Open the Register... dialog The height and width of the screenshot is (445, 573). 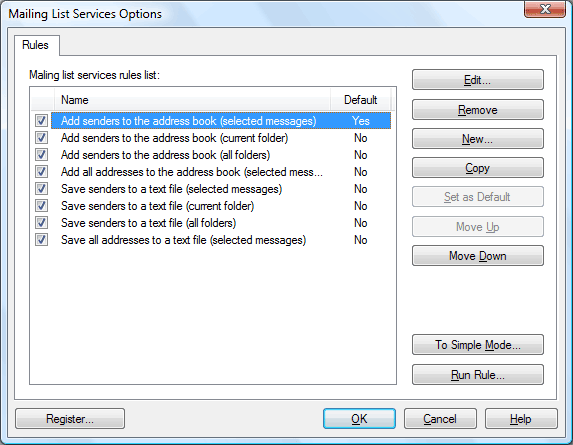pyautogui.click(x=70, y=419)
